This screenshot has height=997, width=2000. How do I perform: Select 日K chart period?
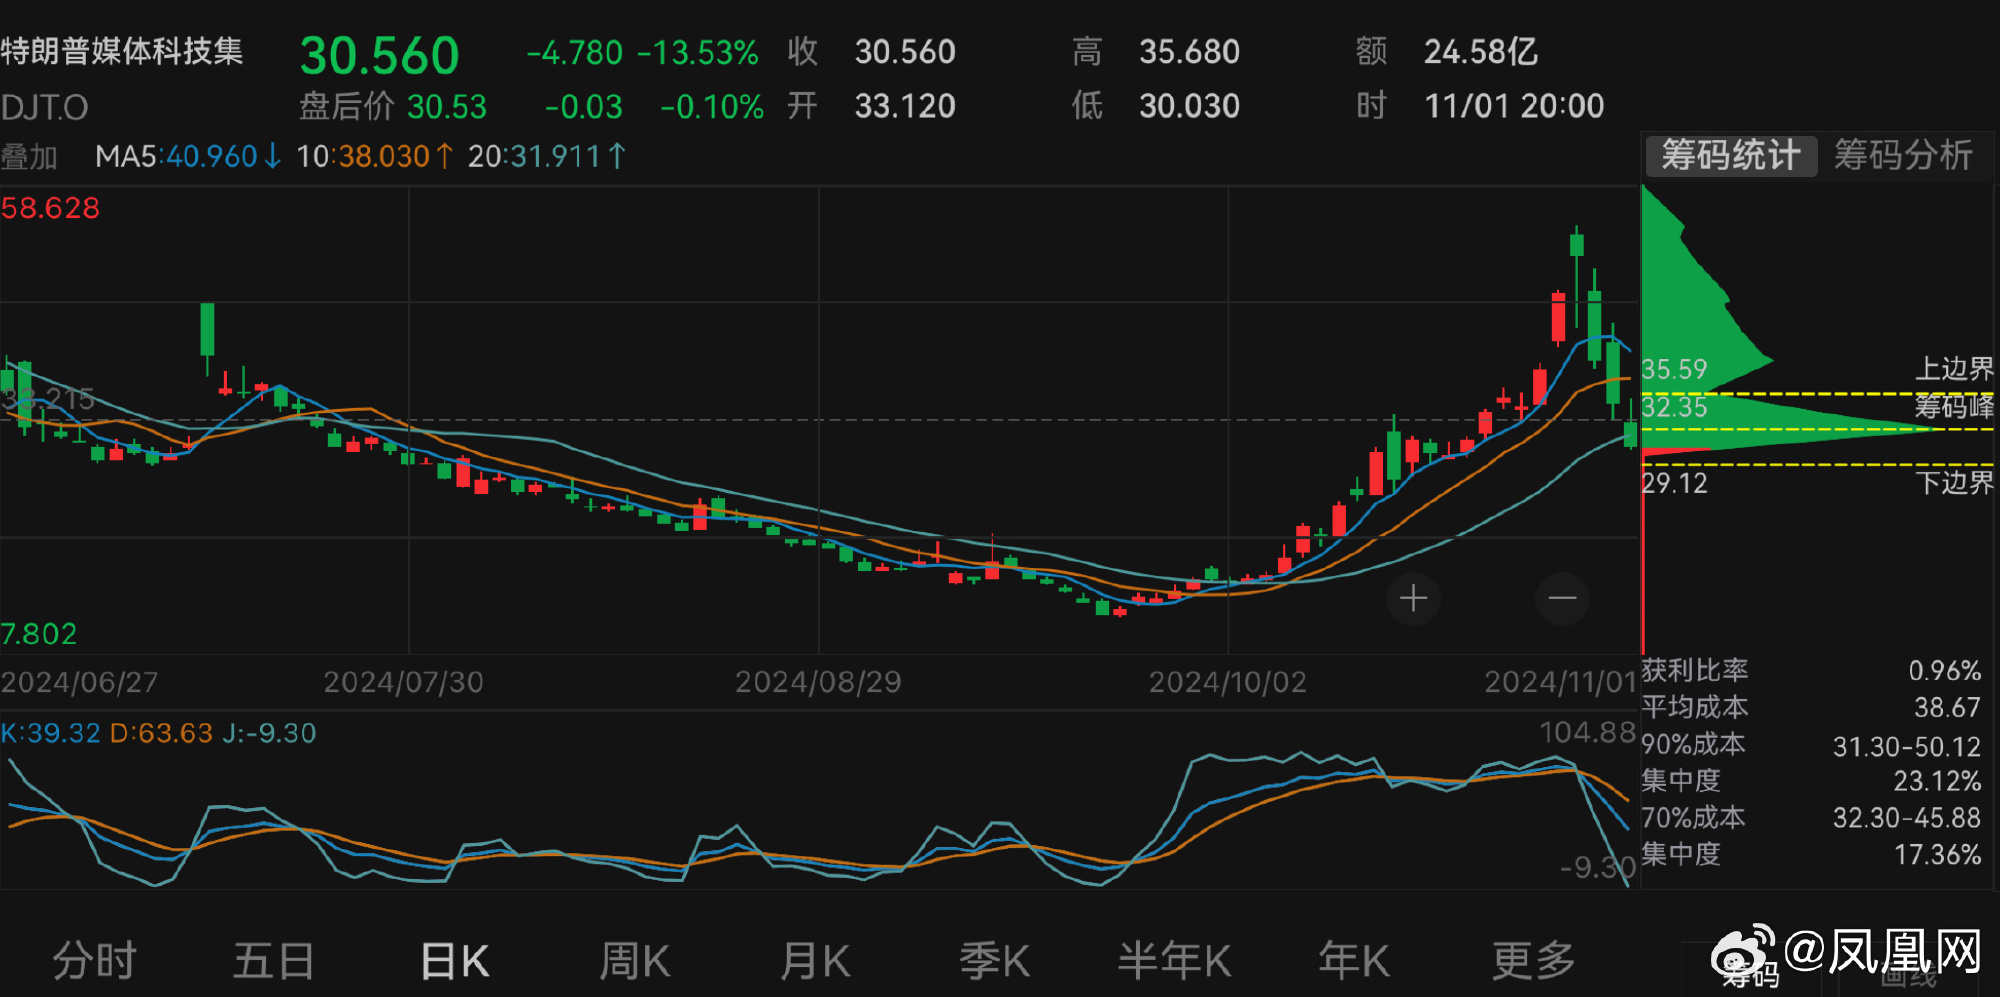455,961
